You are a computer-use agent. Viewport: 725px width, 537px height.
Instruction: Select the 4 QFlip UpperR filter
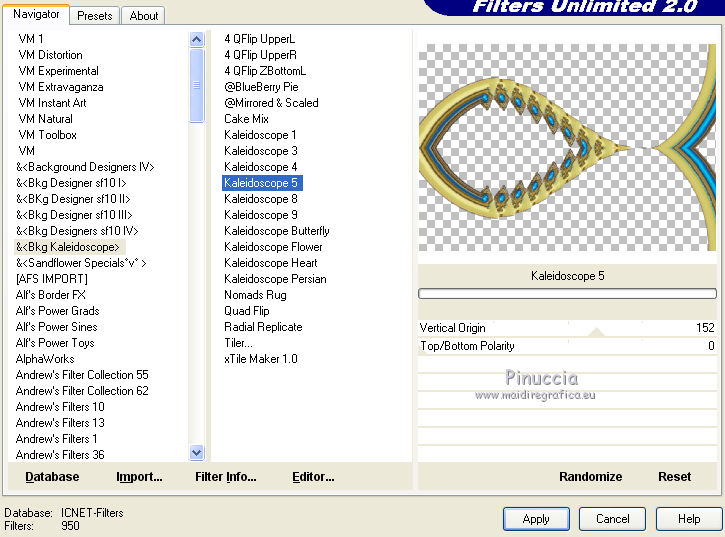[260, 55]
